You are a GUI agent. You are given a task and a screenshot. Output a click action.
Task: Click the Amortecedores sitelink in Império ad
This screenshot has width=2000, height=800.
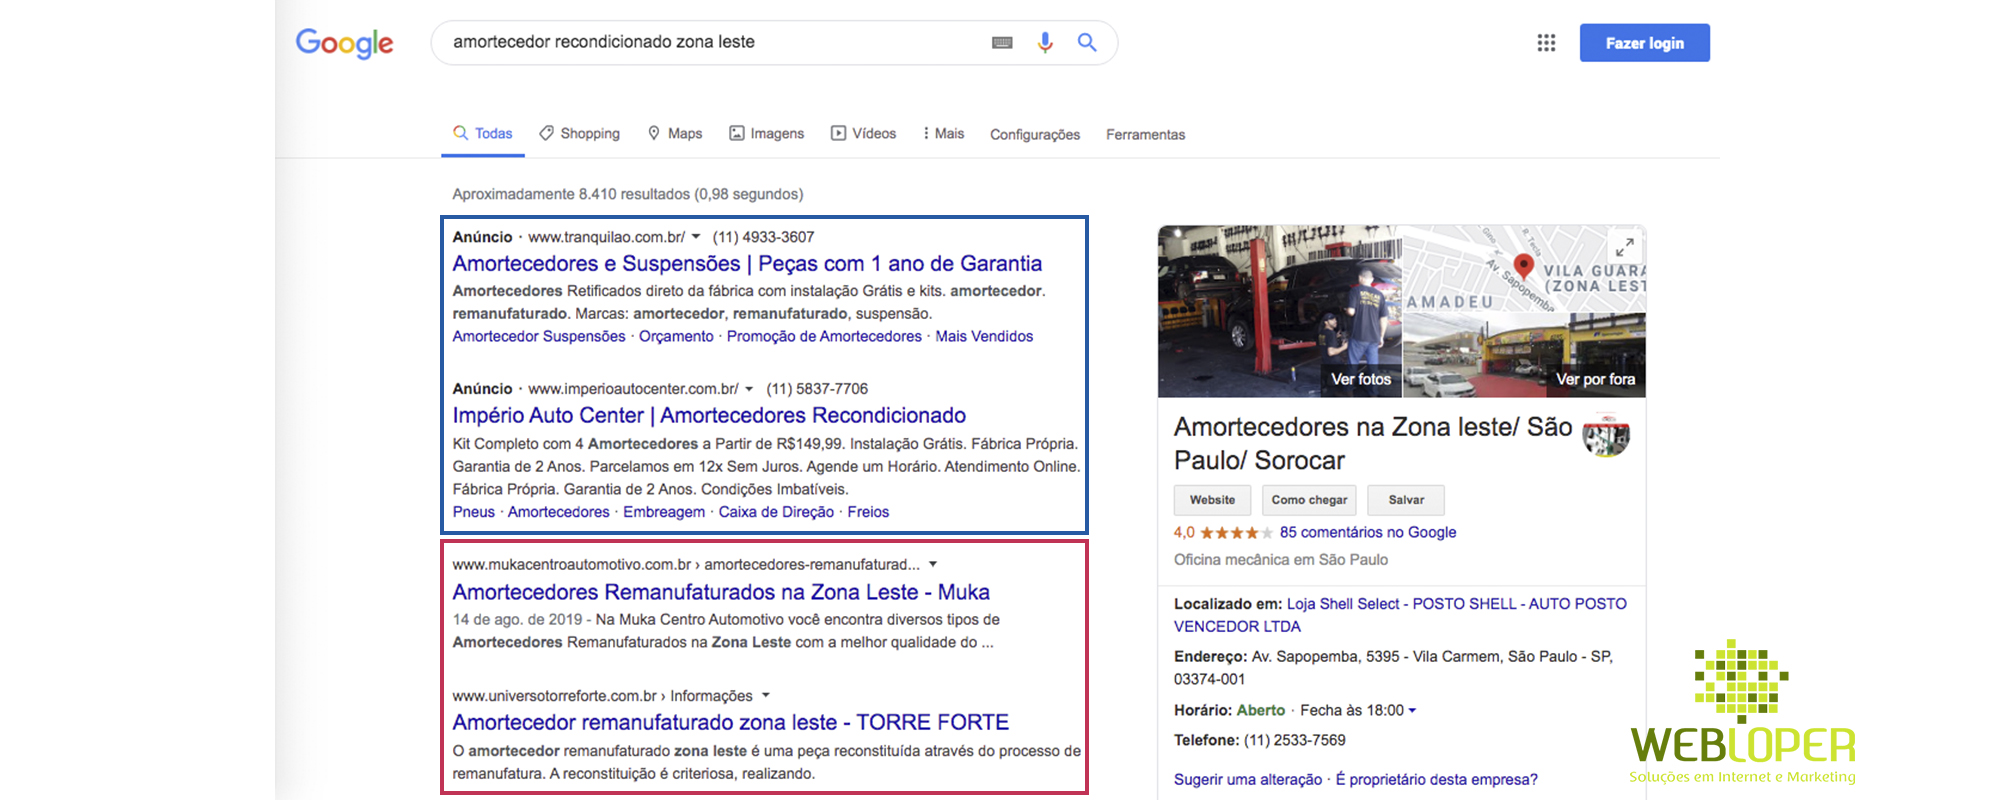pos(558,511)
